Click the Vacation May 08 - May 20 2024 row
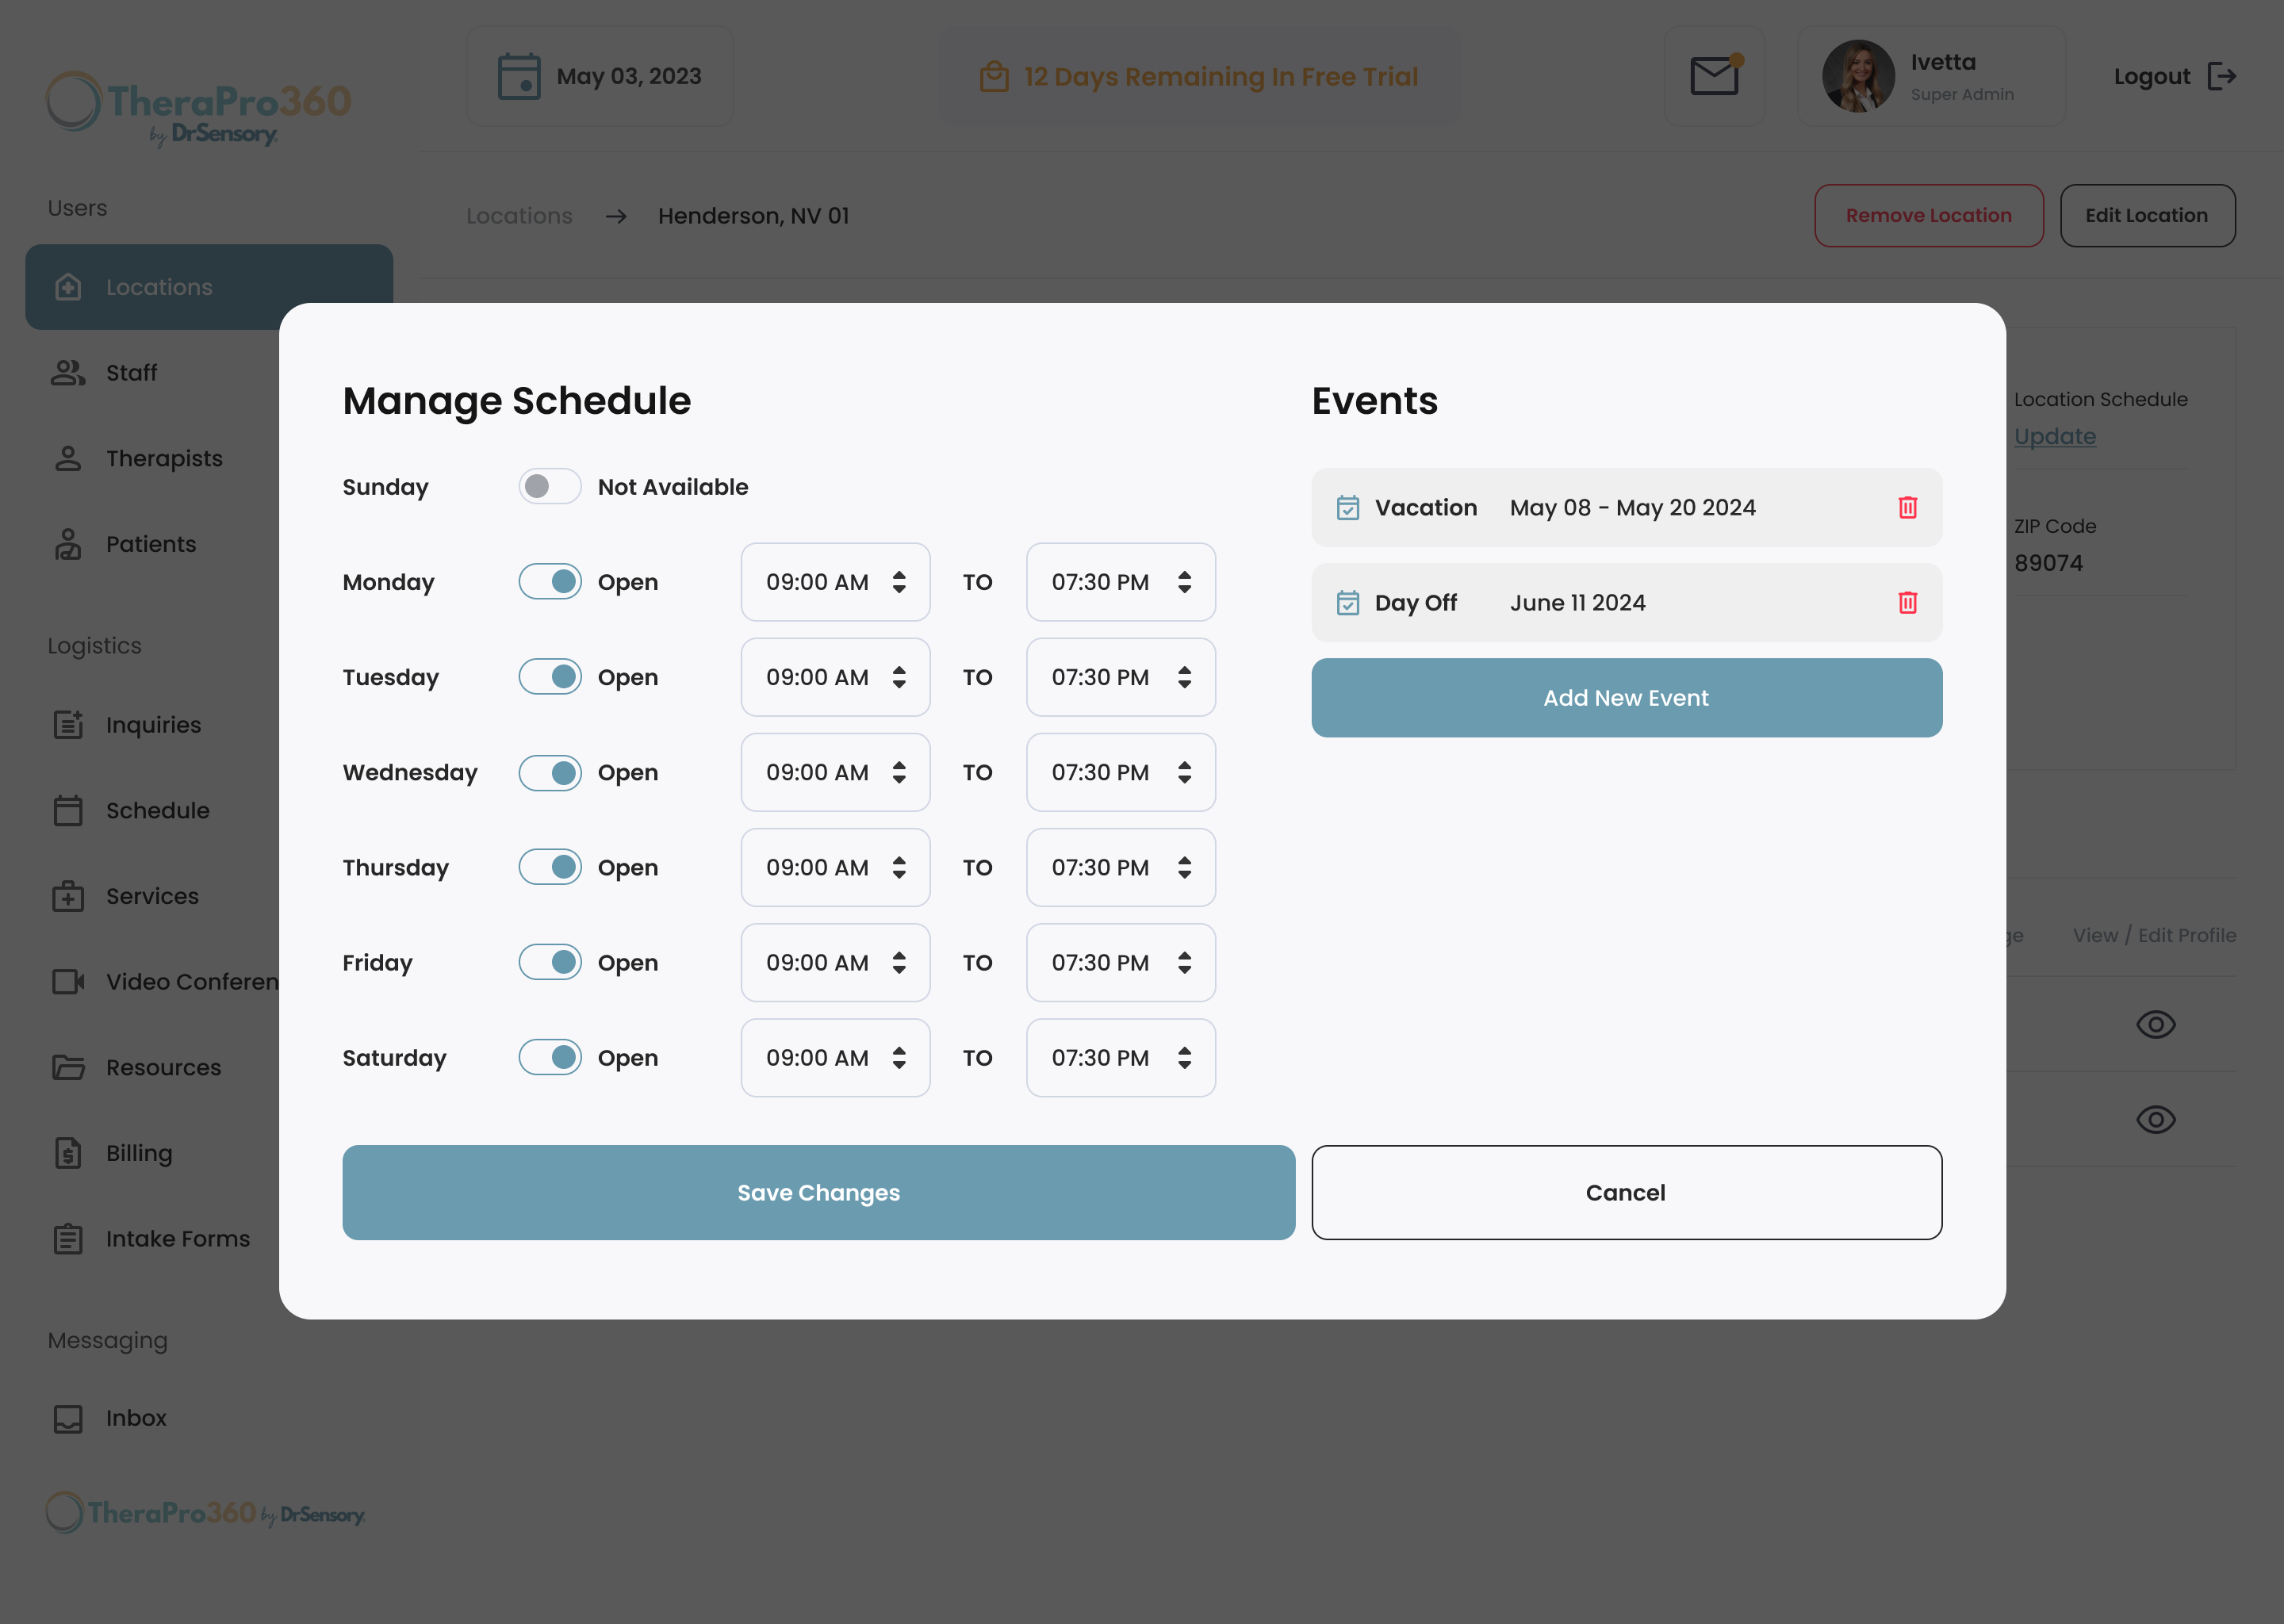 (1626, 508)
